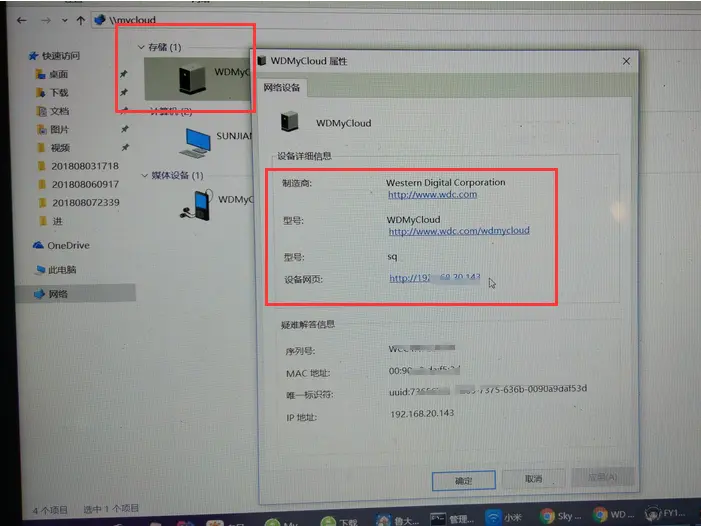Viewport: 701px width, 526px height.
Task: Click the IP address value 192.168.20.143
Action: [x=422, y=413]
